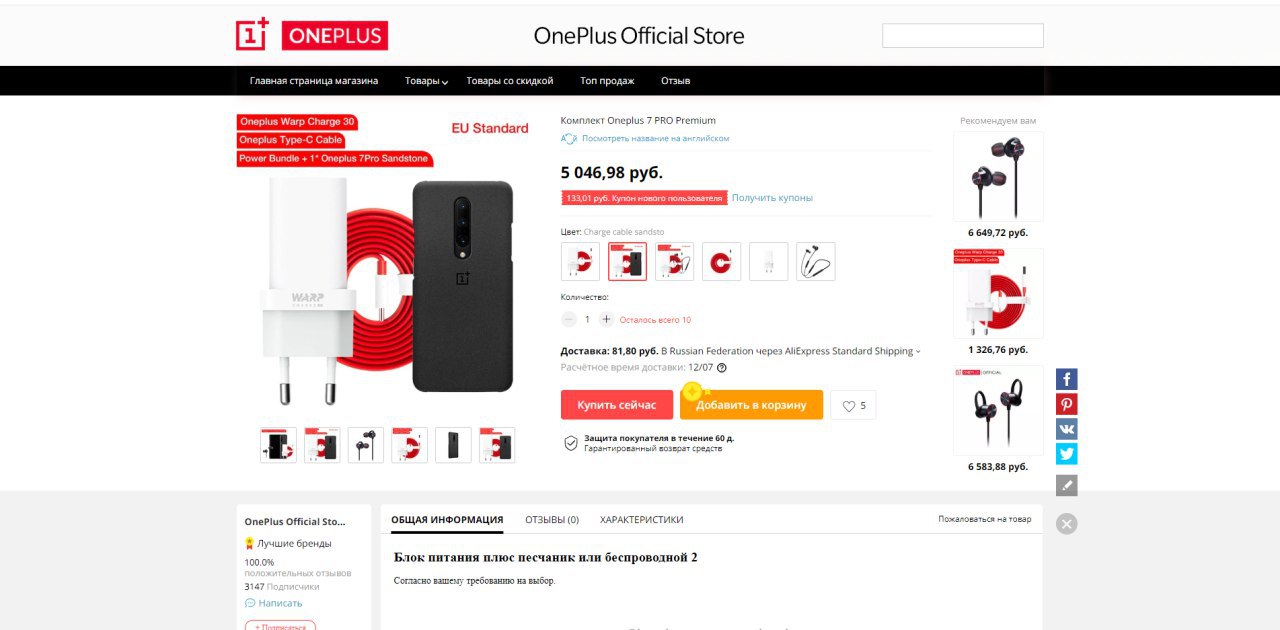Click the store search input field
Screen dimensions: 1280x630
(x=962, y=36)
